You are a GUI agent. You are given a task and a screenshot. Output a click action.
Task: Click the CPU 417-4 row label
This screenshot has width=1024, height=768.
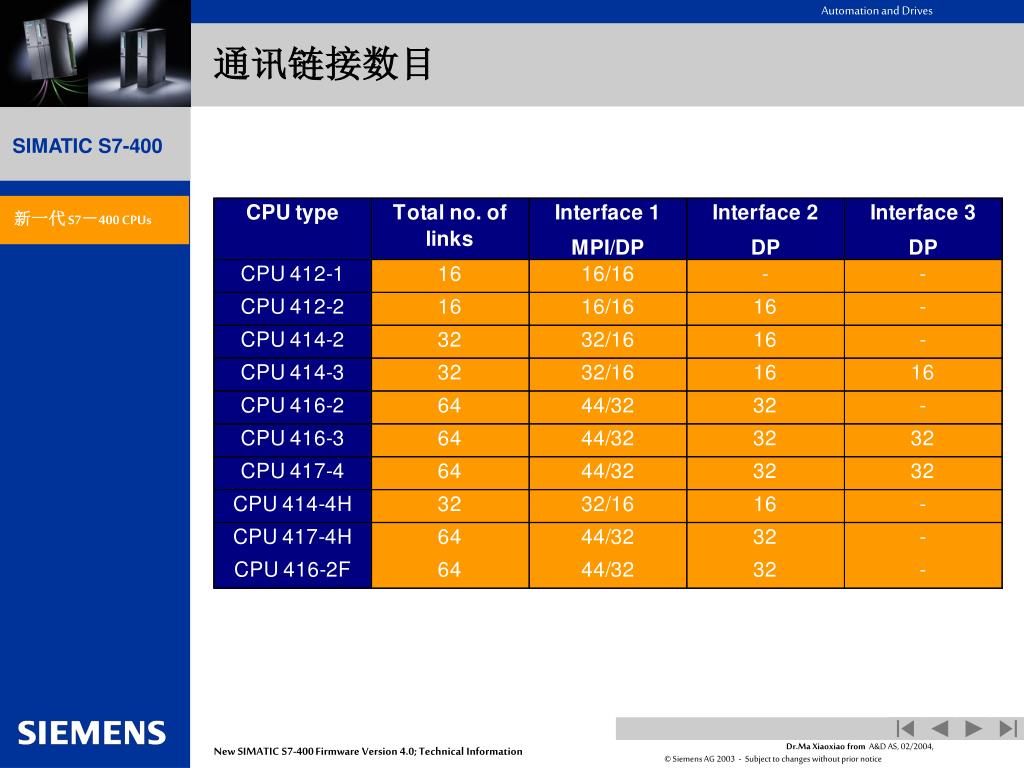pos(293,472)
